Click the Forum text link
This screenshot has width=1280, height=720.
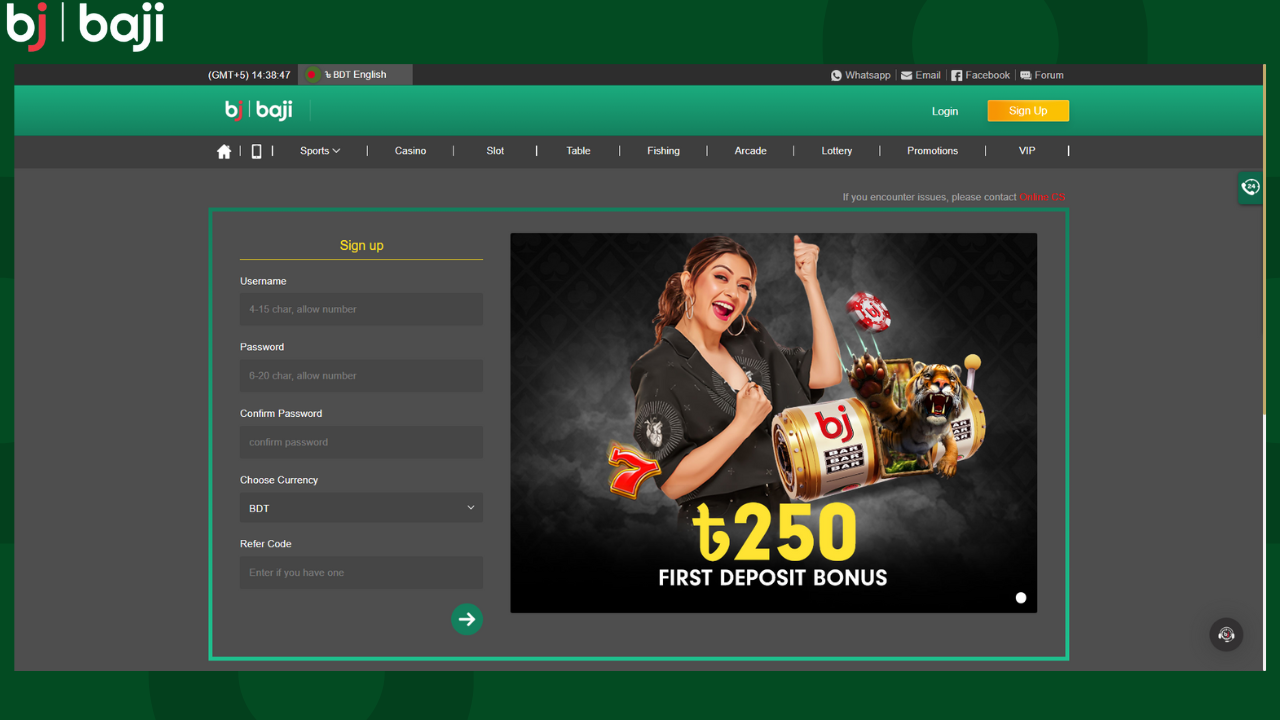pyautogui.click(x=1049, y=75)
